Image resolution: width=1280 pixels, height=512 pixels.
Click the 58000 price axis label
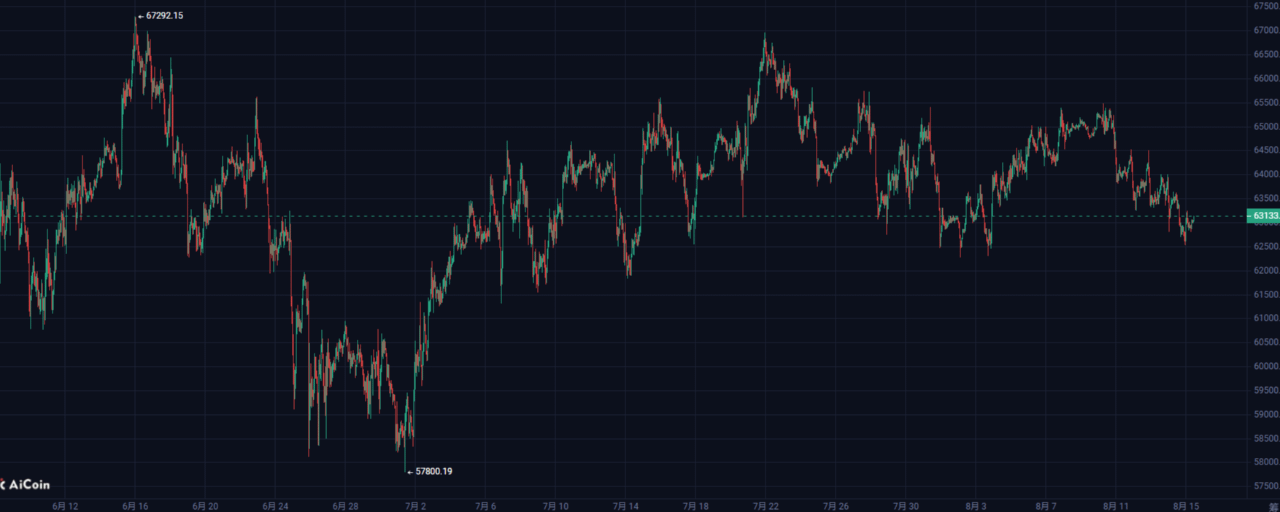pos(1266,462)
